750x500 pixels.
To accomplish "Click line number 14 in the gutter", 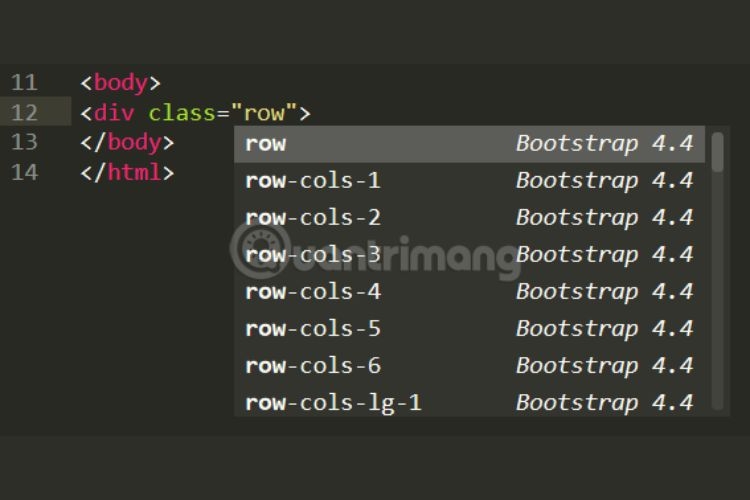I will (24, 172).
